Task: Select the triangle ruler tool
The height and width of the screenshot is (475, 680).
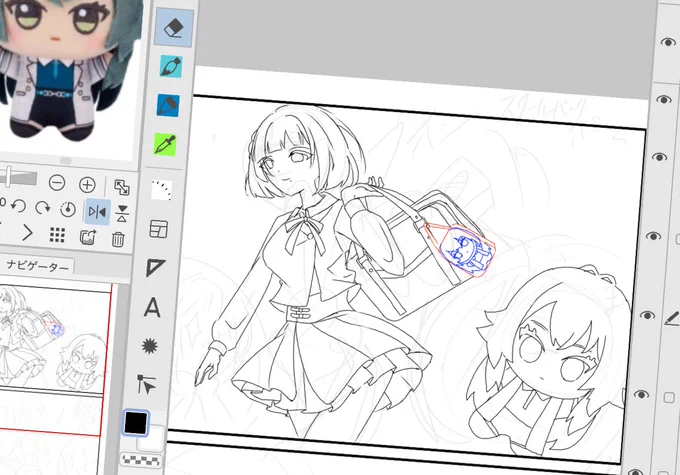Action: (x=155, y=267)
